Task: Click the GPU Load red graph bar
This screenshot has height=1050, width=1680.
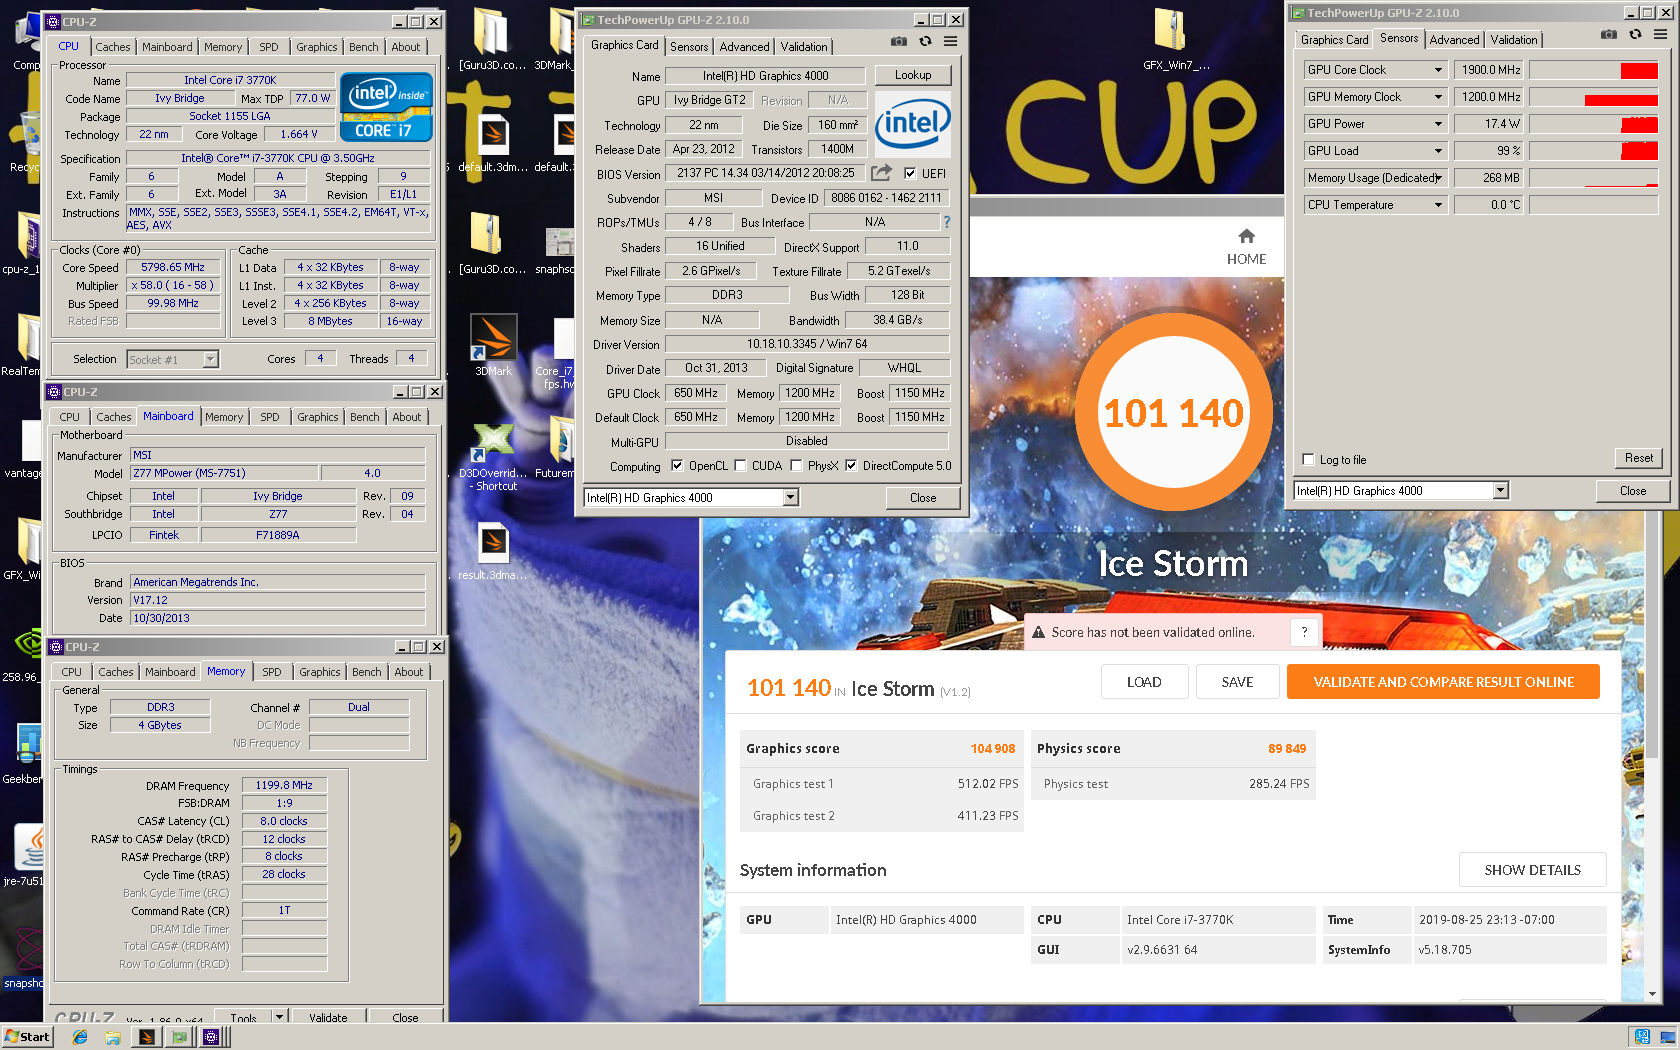Action: [x=1639, y=151]
